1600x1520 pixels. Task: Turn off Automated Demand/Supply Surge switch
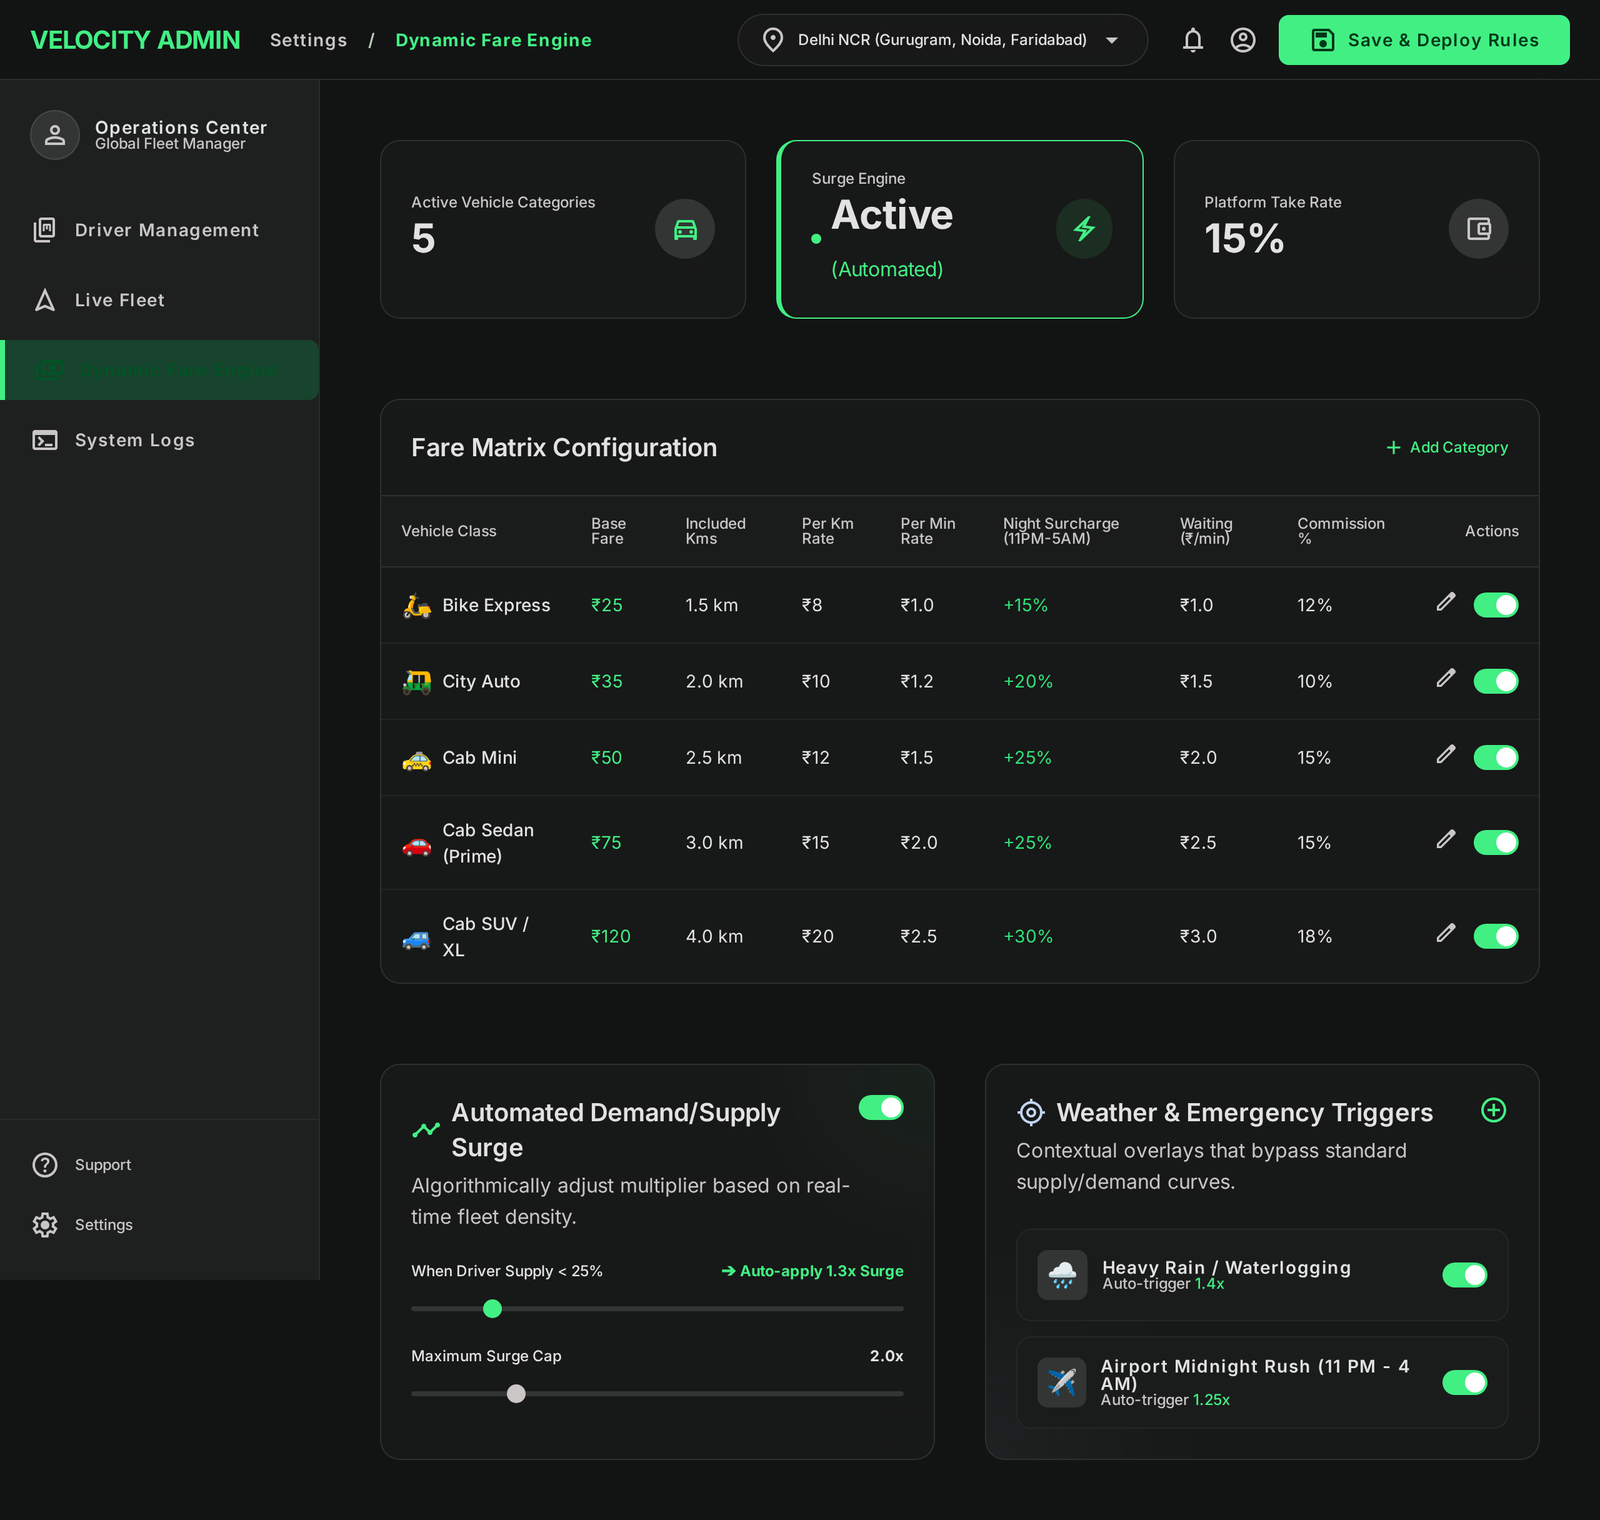click(881, 1108)
